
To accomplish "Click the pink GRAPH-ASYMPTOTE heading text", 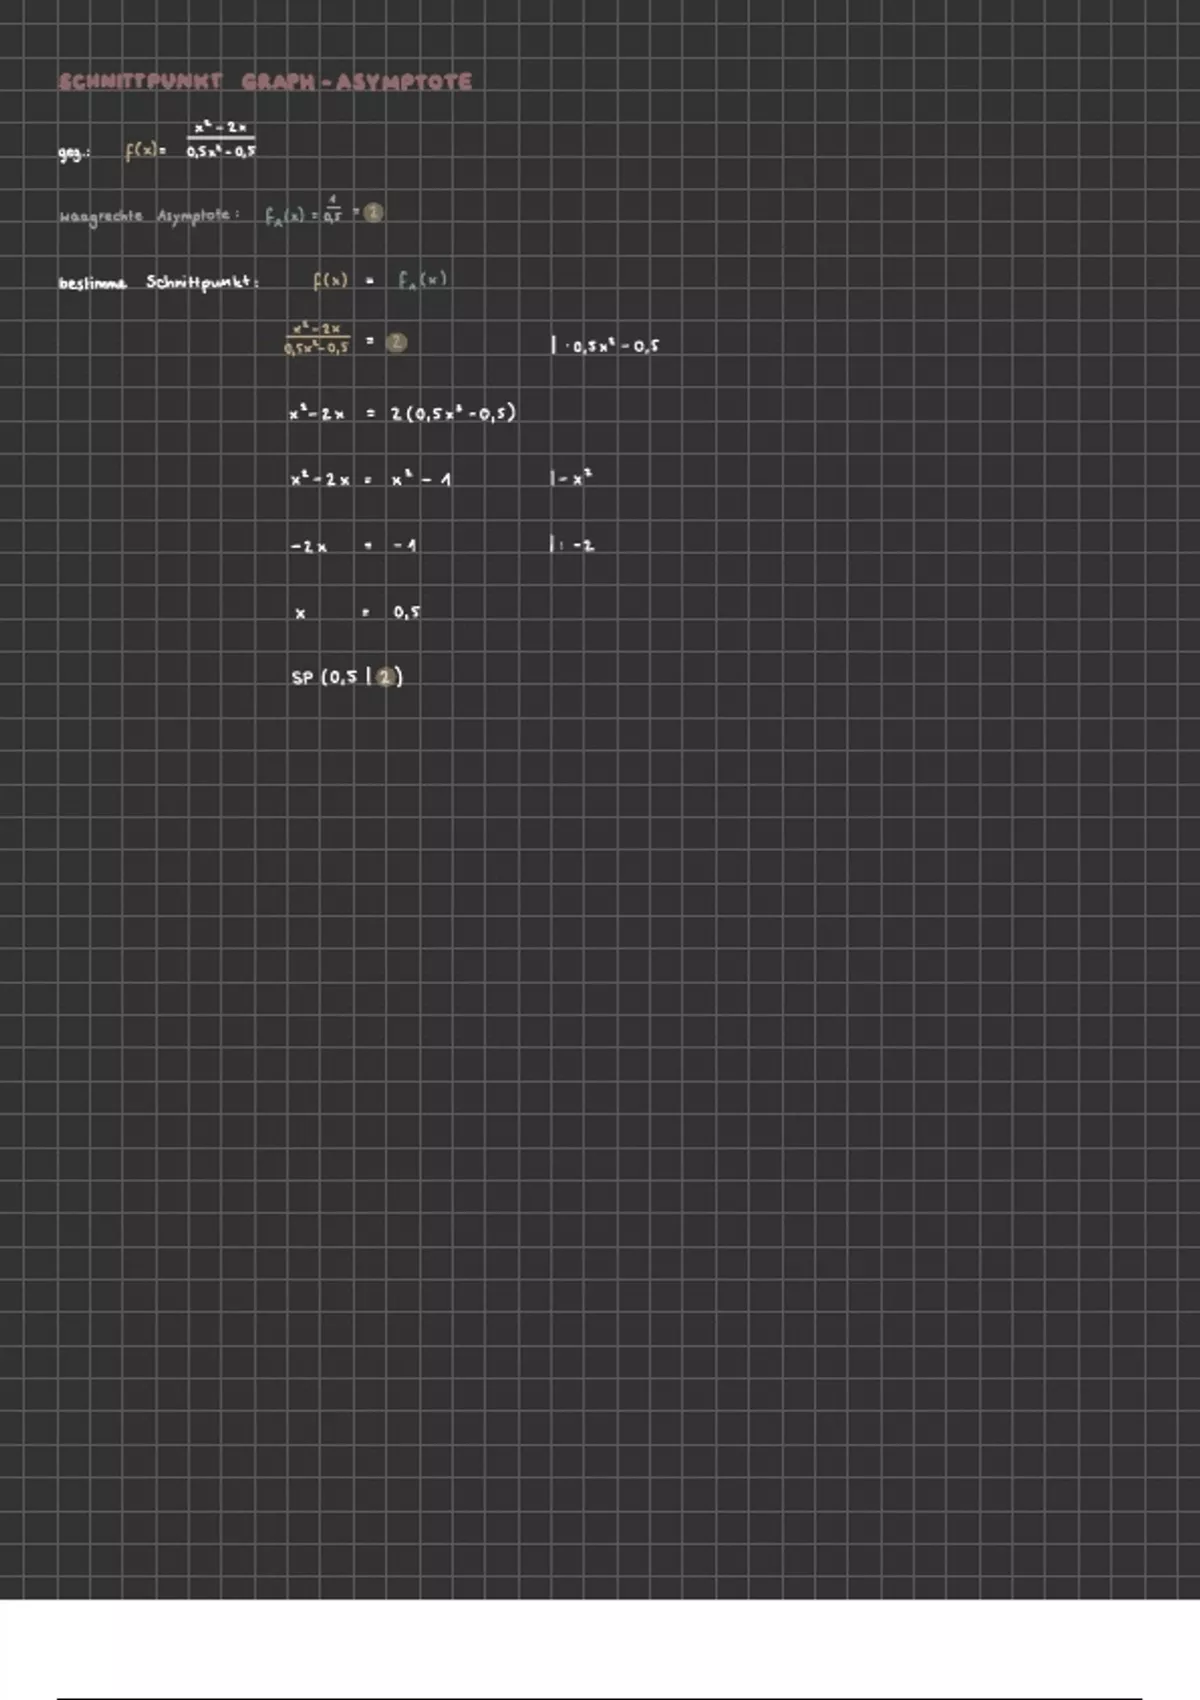I will (x=356, y=82).
